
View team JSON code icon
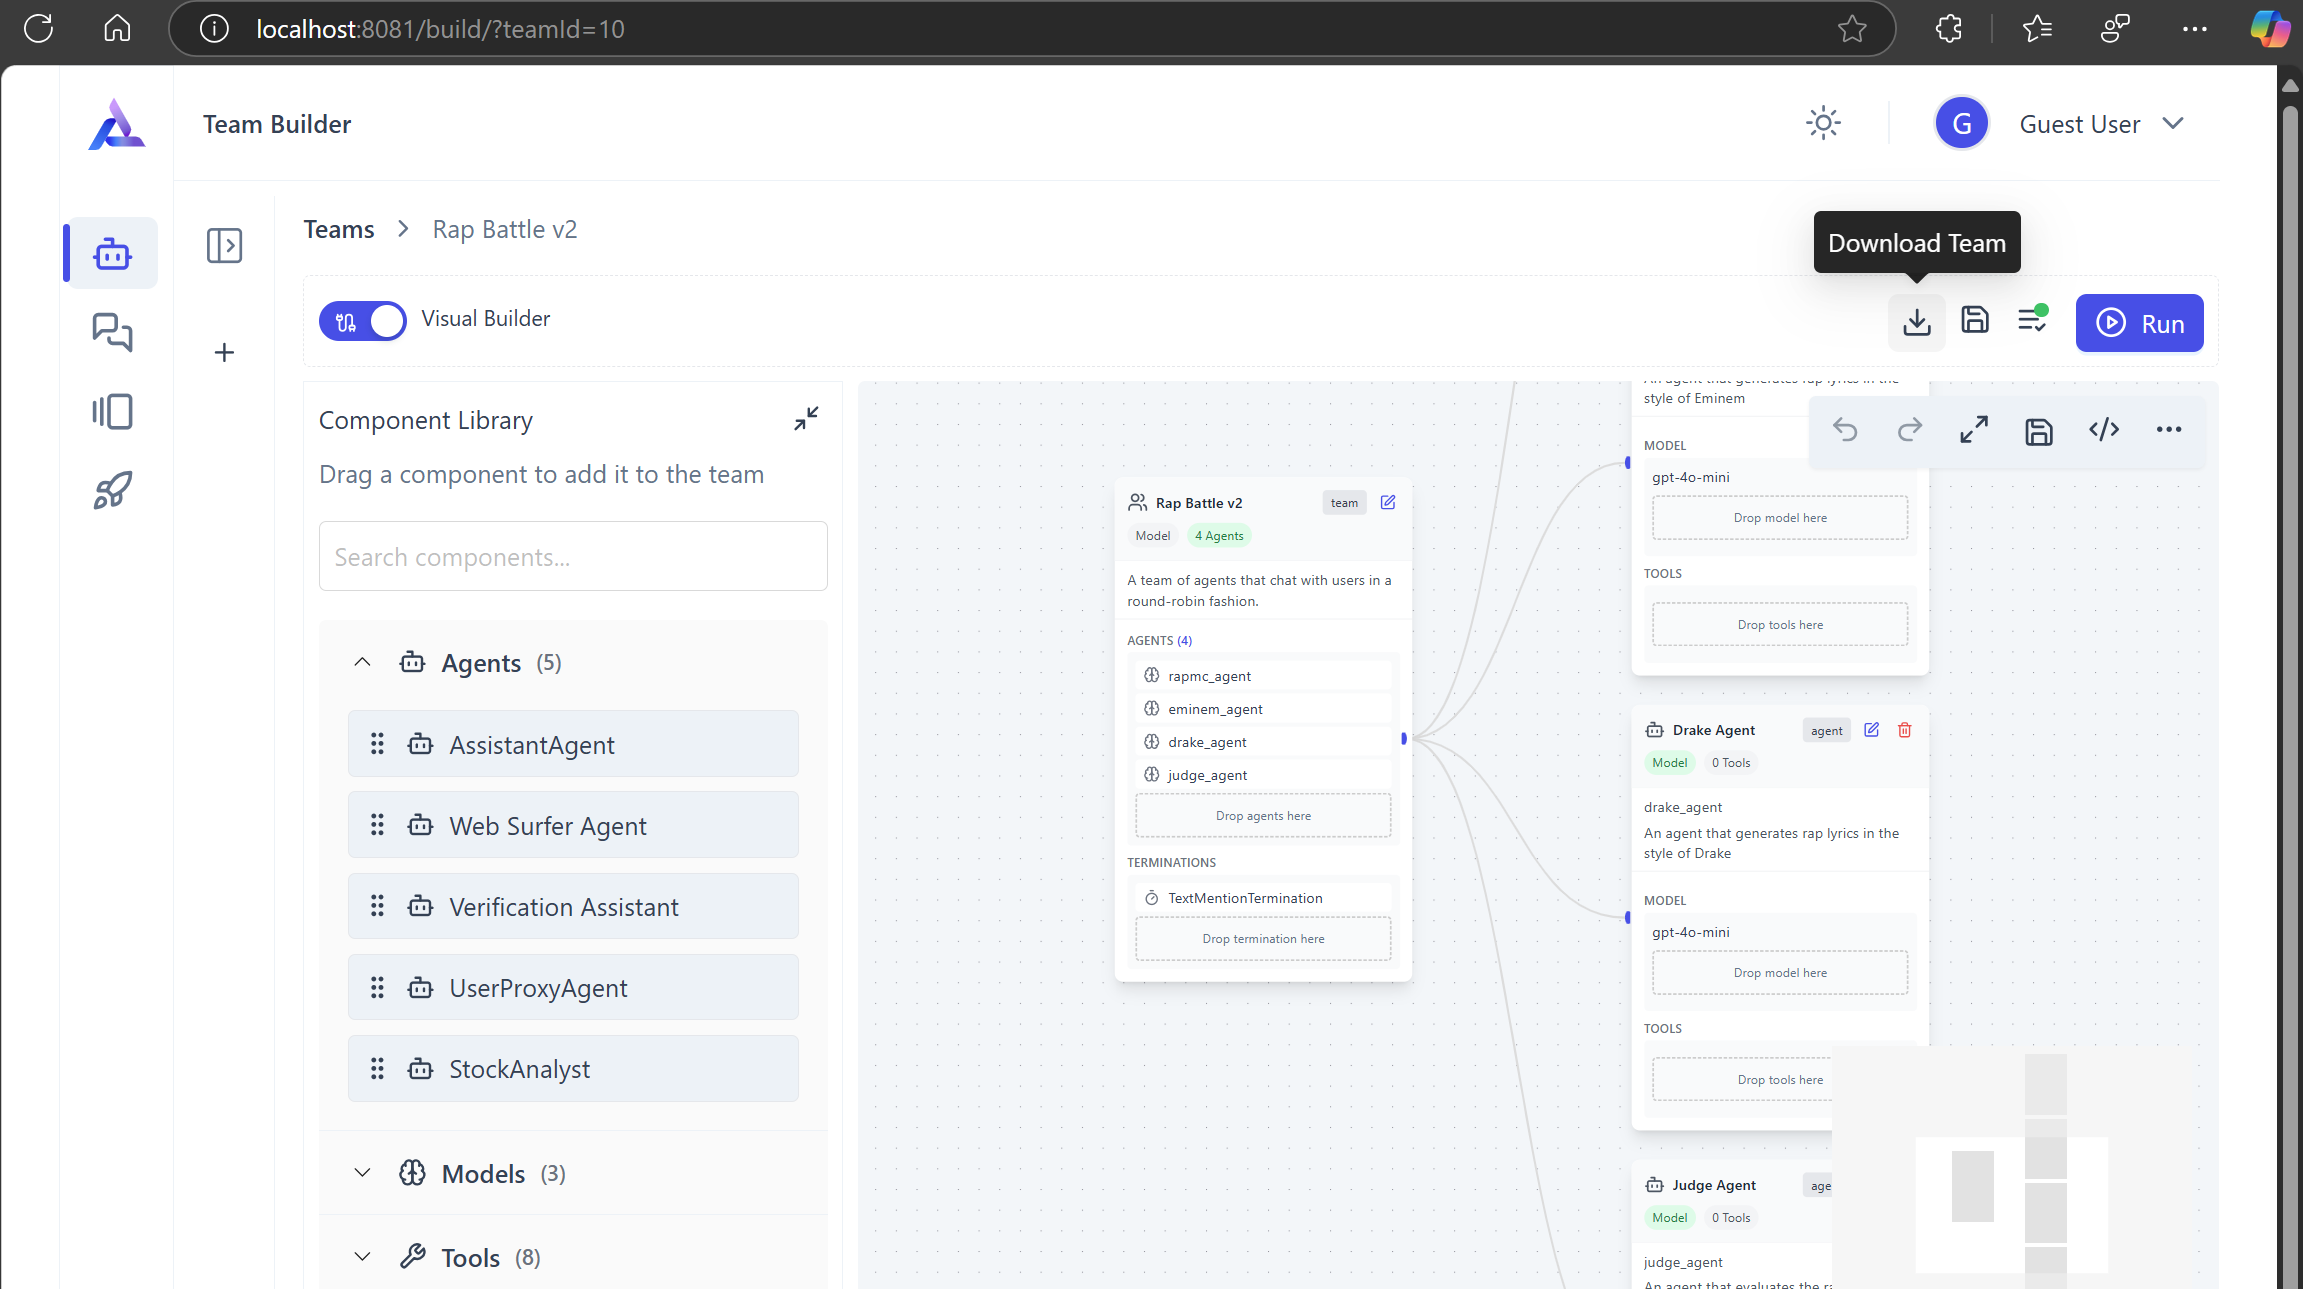(2104, 429)
